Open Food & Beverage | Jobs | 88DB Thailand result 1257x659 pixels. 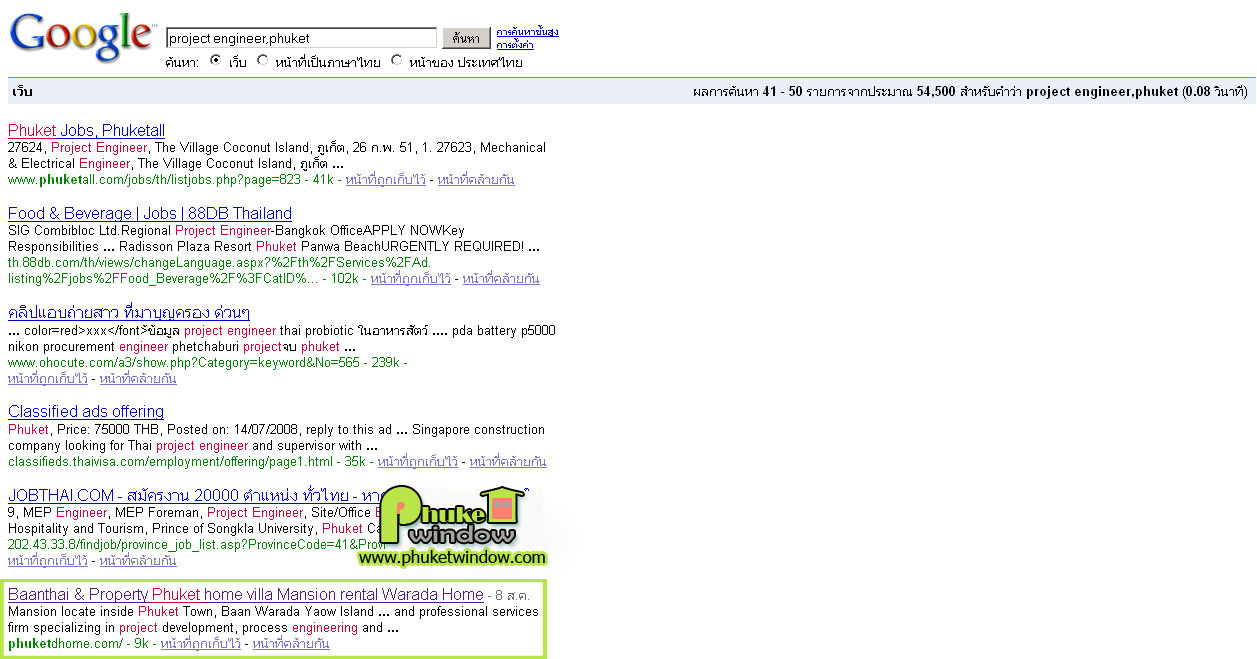150,213
